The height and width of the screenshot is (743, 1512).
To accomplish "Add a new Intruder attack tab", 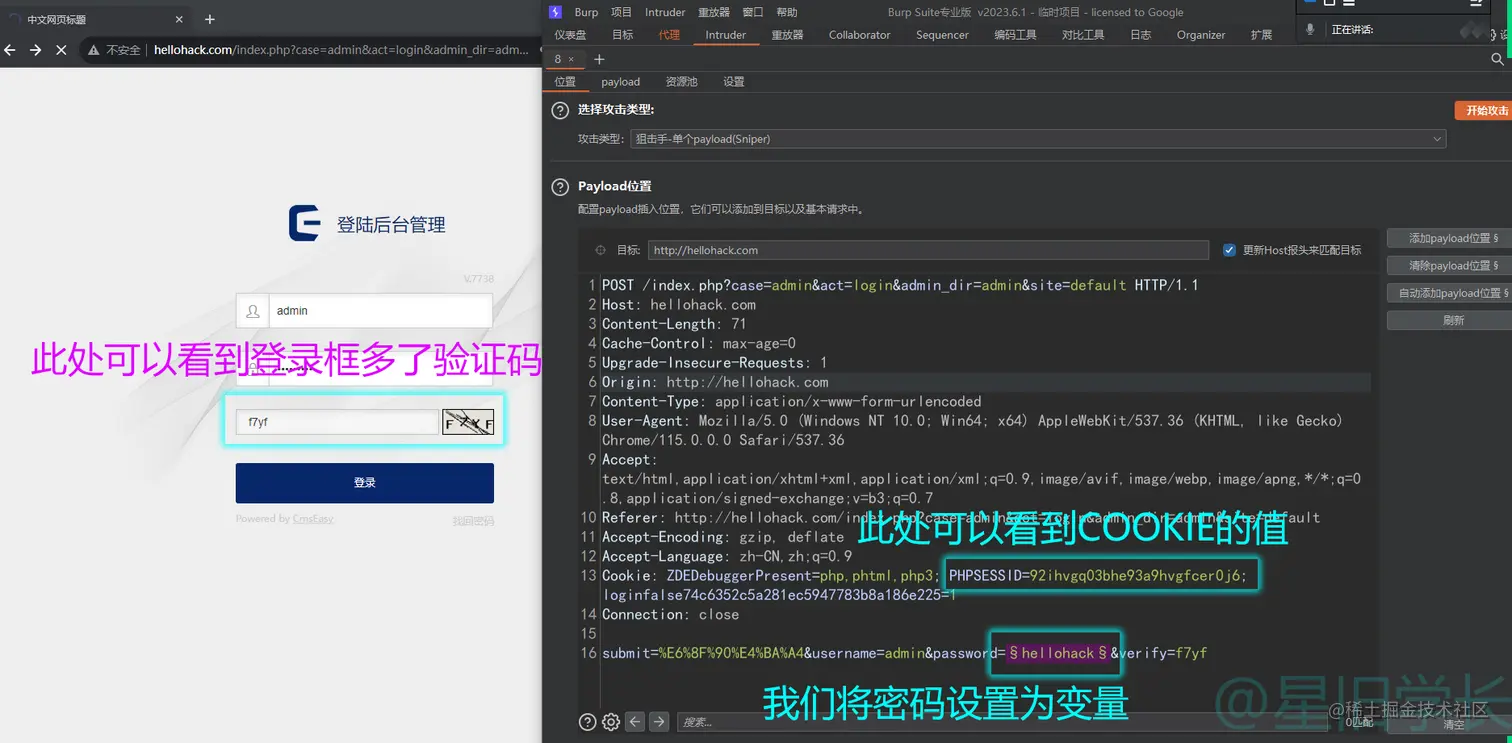I will tap(599, 59).
